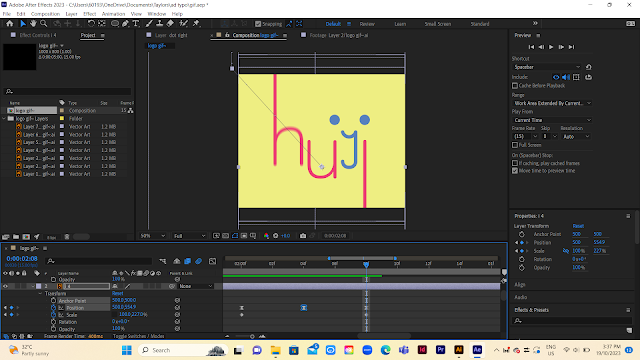Image resolution: width=640 pixels, height=360 pixels.
Task: Go to the Home screen icon
Action: [9, 24]
